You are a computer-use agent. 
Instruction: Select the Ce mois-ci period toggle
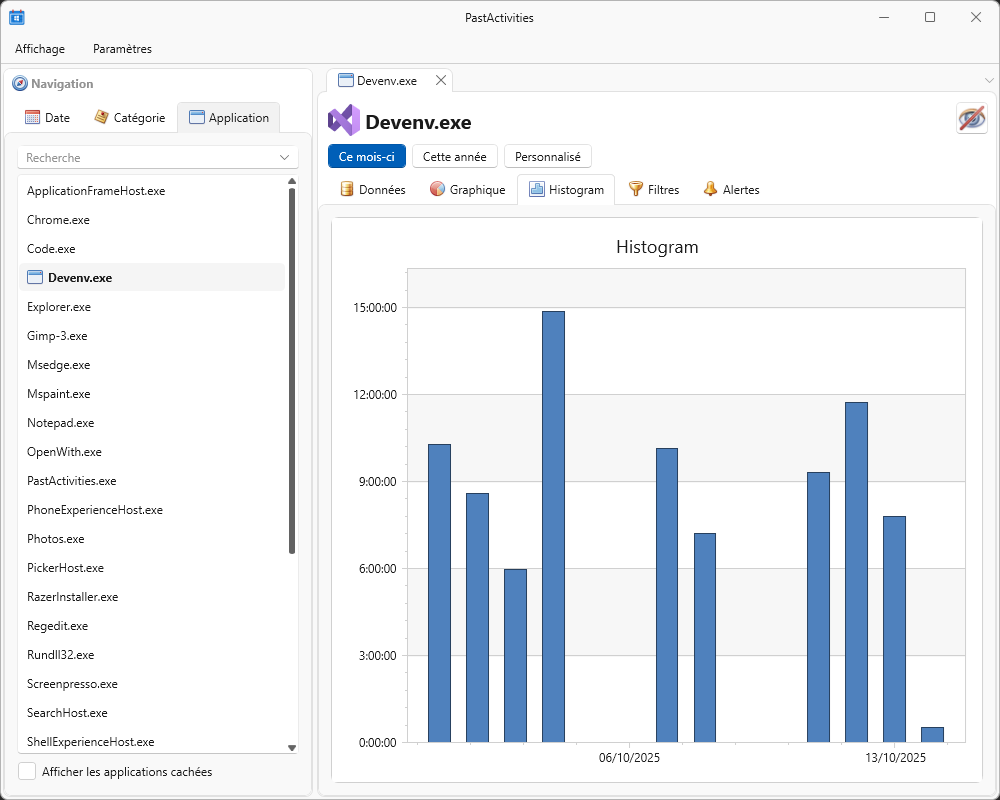367,156
